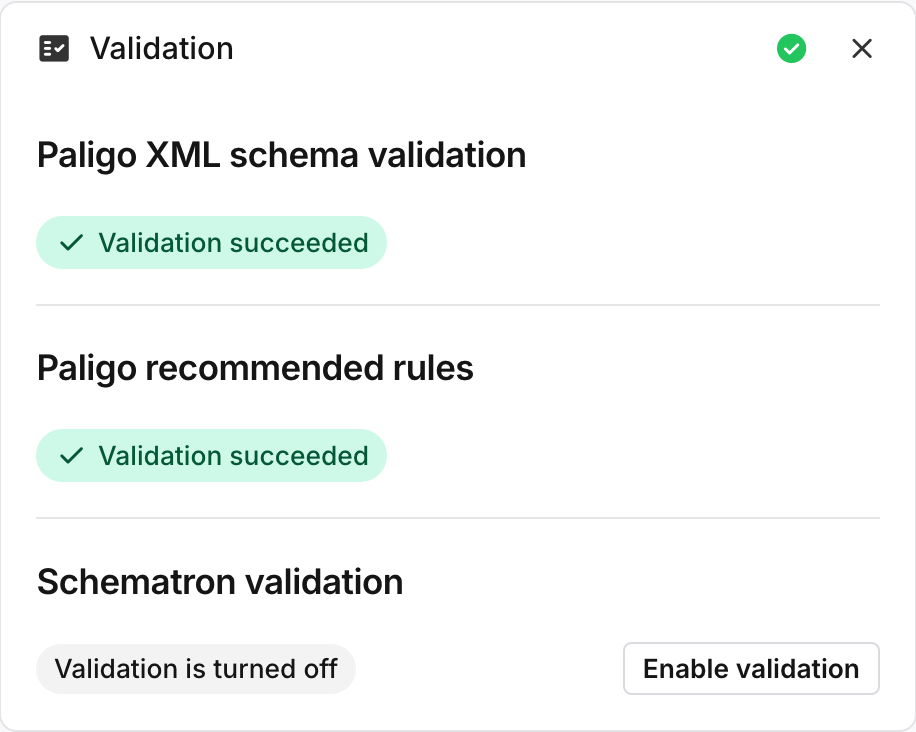Click the Validation panel title

pyautogui.click(x=162, y=48)
